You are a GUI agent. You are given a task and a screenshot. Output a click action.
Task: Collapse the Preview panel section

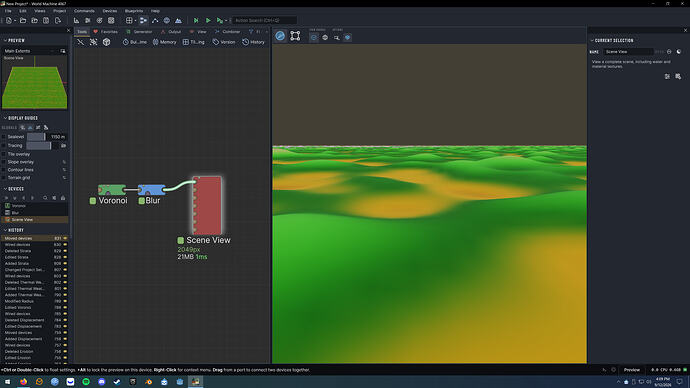point(5,40)
